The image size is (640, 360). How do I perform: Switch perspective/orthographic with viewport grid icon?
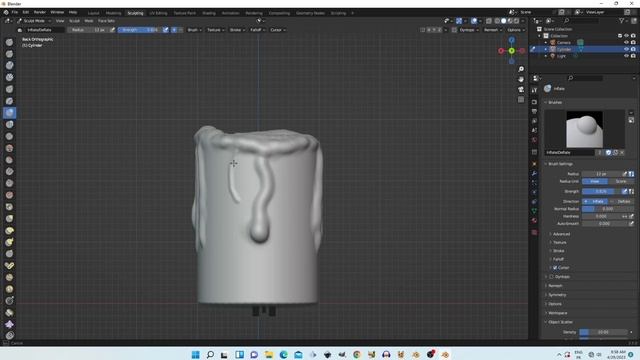pyautogui.click(x=521, y=100)
